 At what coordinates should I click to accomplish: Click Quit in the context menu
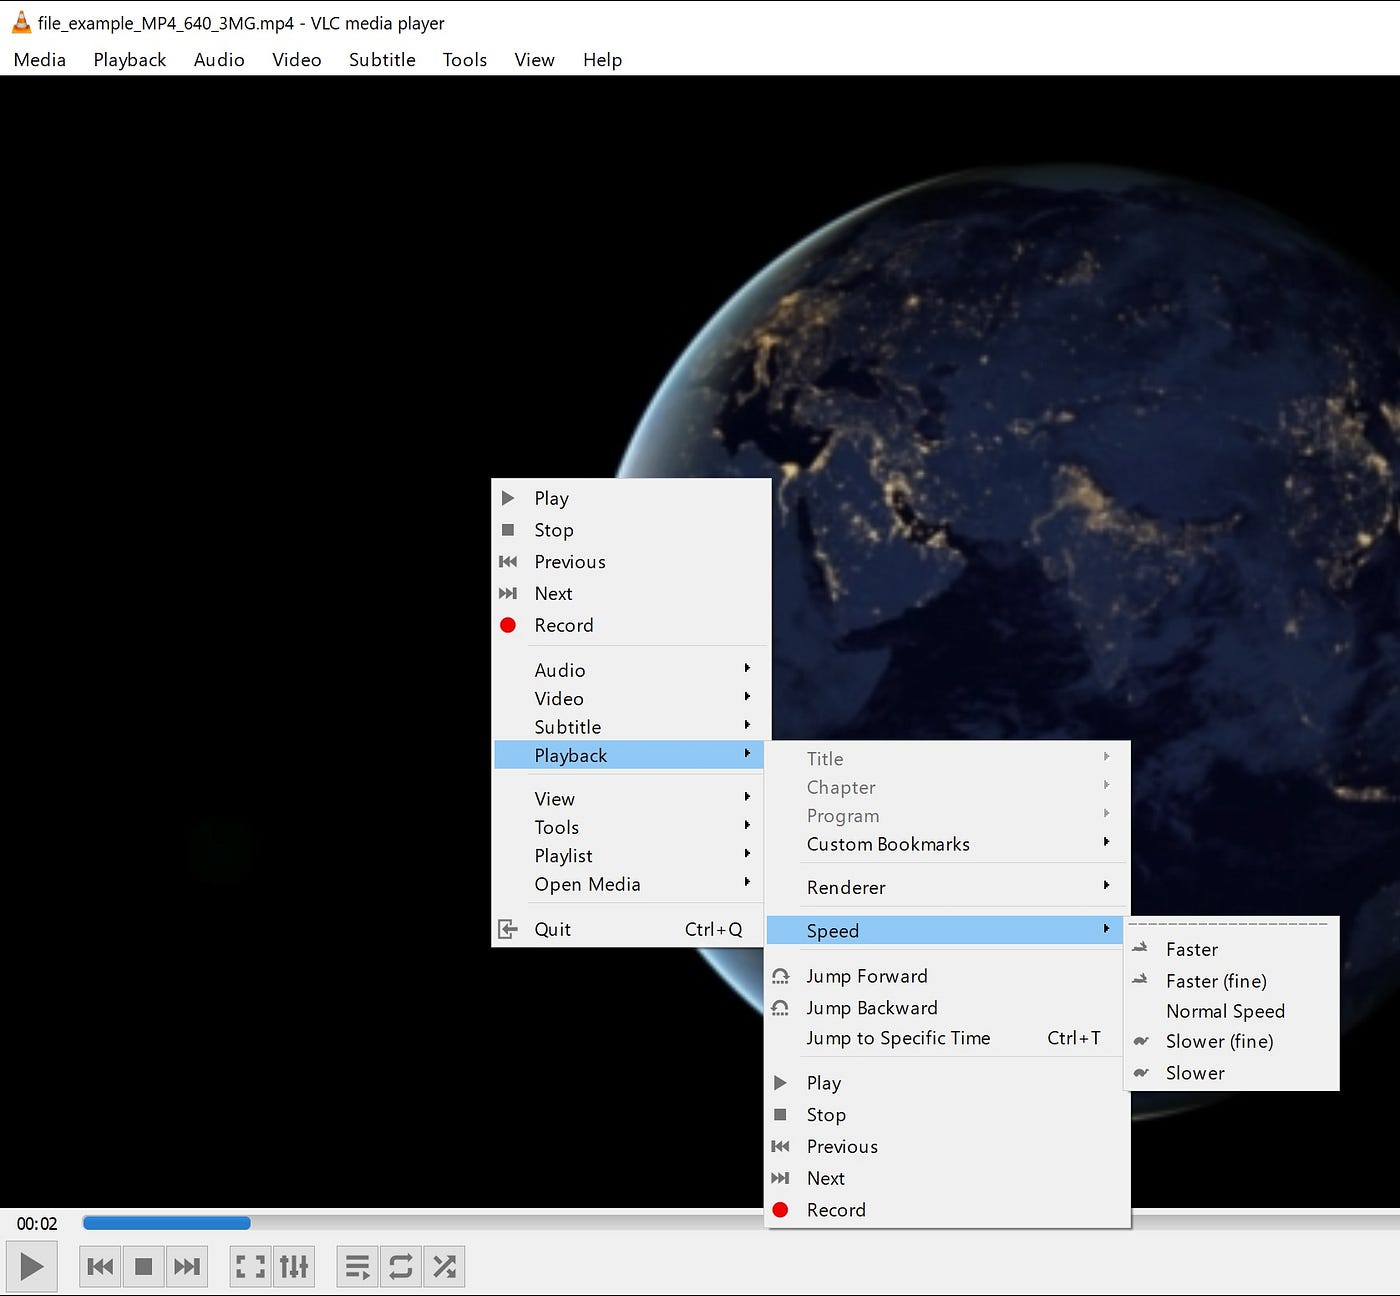pyautogui.click(x=553, y=929)
